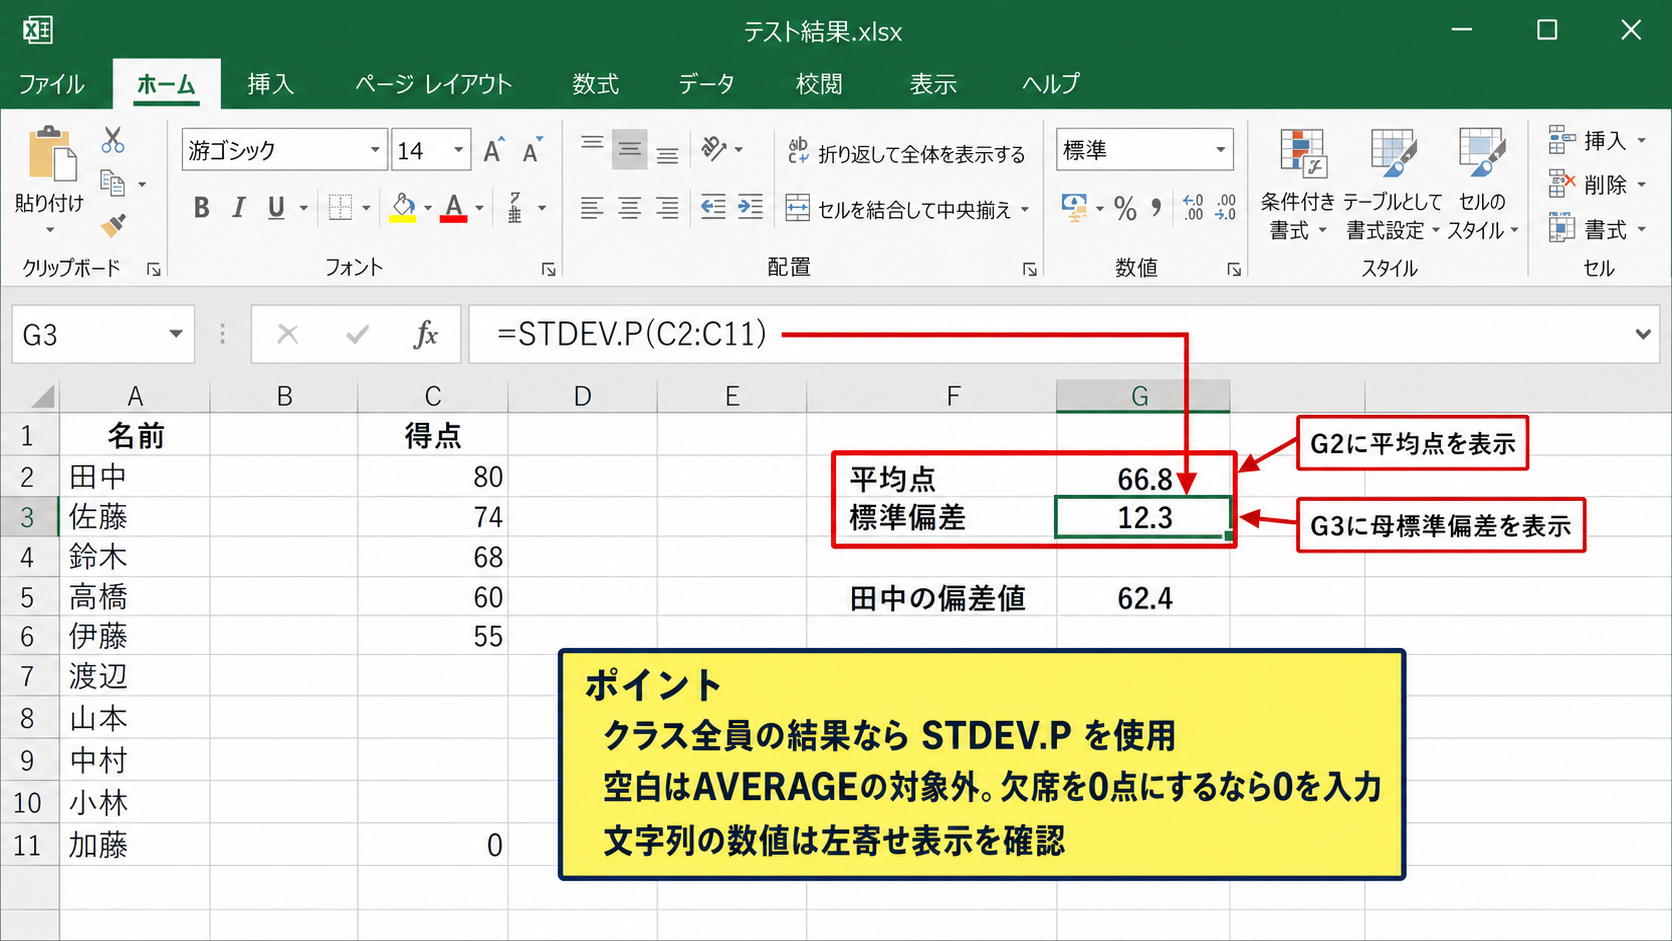Click the fx insert function icon
The image size is (1672, 941).
425,334
